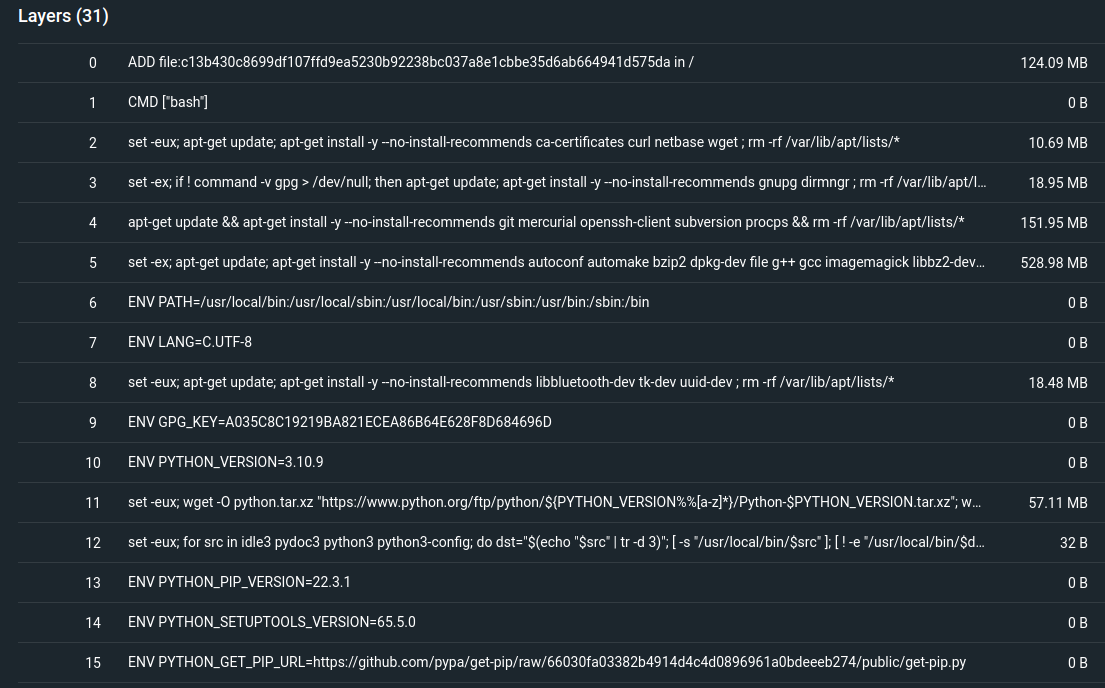The width and height of the screenshot is (1105, 688).
Task: Select the ENV PATH layer
Action: (x=388, y=302)
